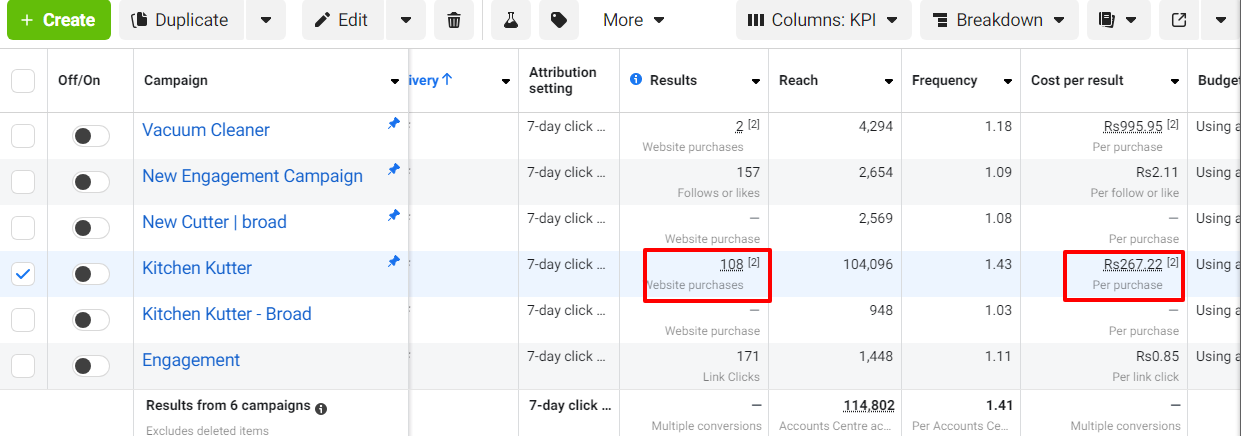Open the reports icon dropdown
The width and height of the screenshot is (1241, 436).
[x=1117, y=20]
